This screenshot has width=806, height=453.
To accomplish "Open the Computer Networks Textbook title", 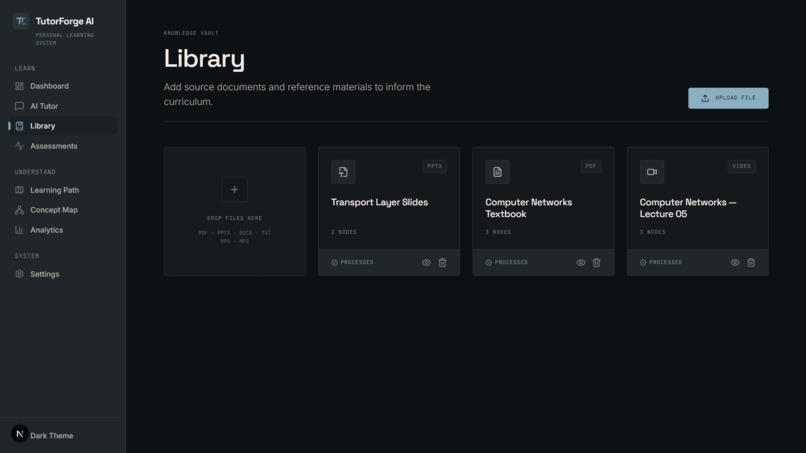I will [x=528, y=208].
